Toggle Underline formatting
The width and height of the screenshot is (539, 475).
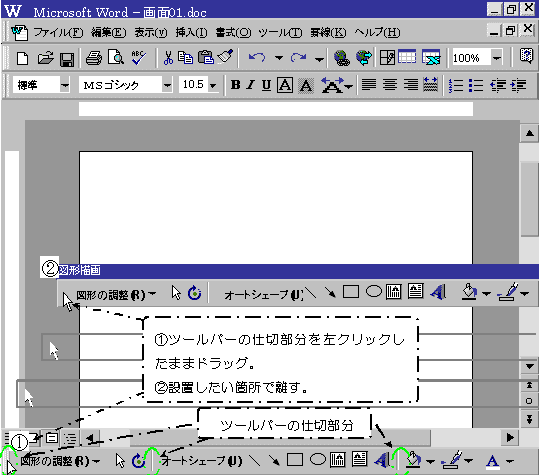(266, 85)
